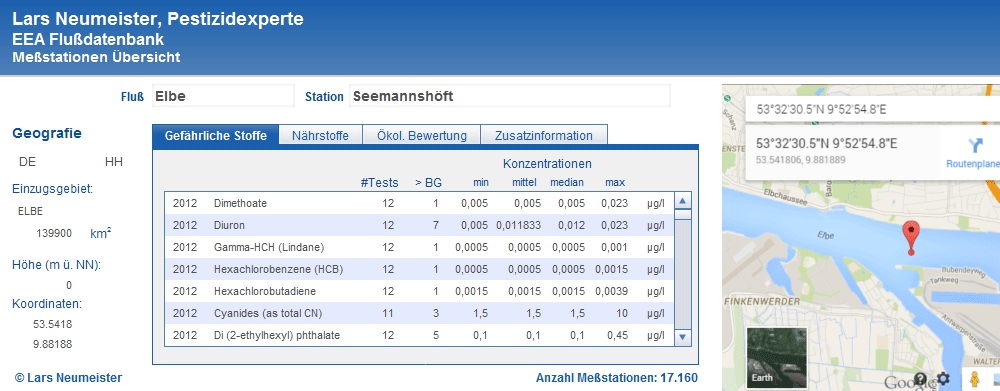1000x391 pixels.
Task: Select the Street View pegman icon
Action: 974,379
